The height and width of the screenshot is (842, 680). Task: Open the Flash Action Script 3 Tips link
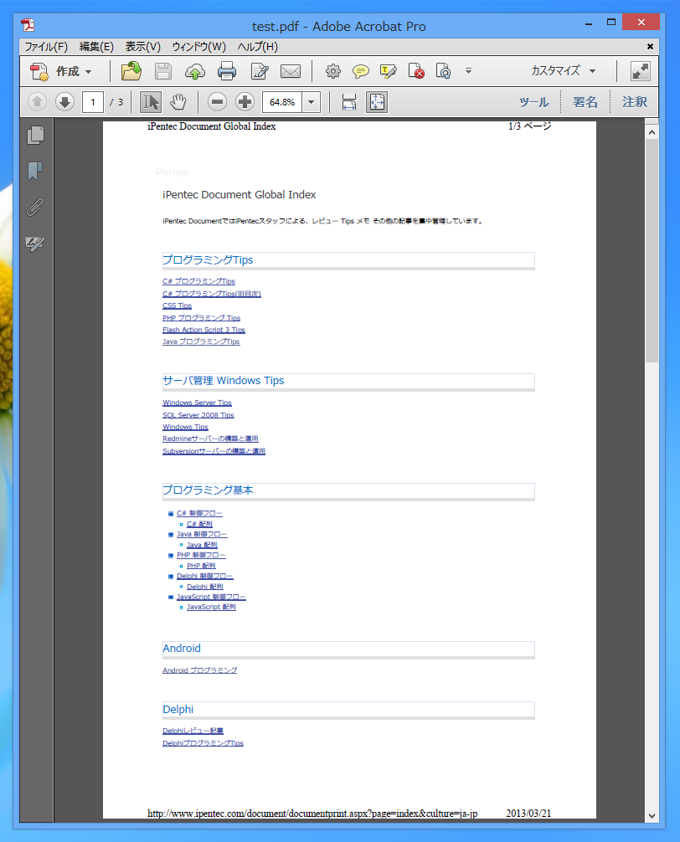[204, 330]
